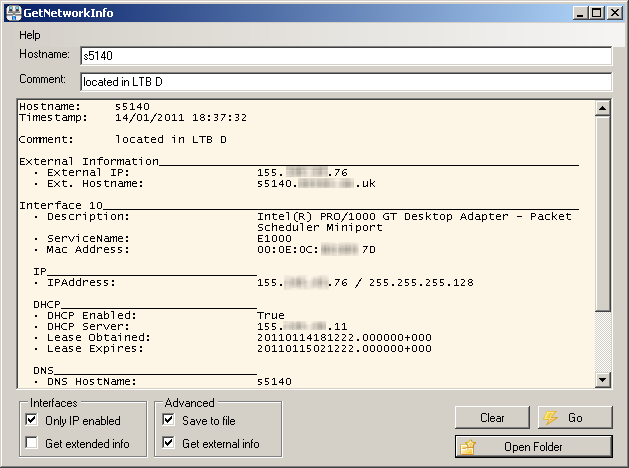
Task: Click the output pane scrollbar thumb
Action: pos(603,210)
